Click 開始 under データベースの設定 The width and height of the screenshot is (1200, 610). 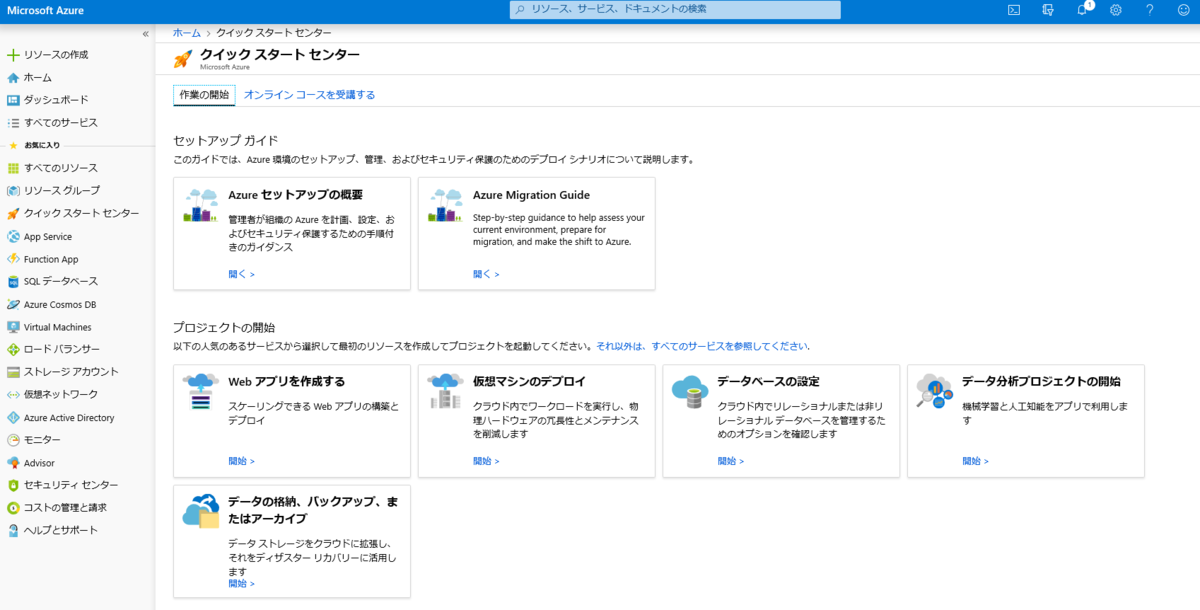pos(731,461)
